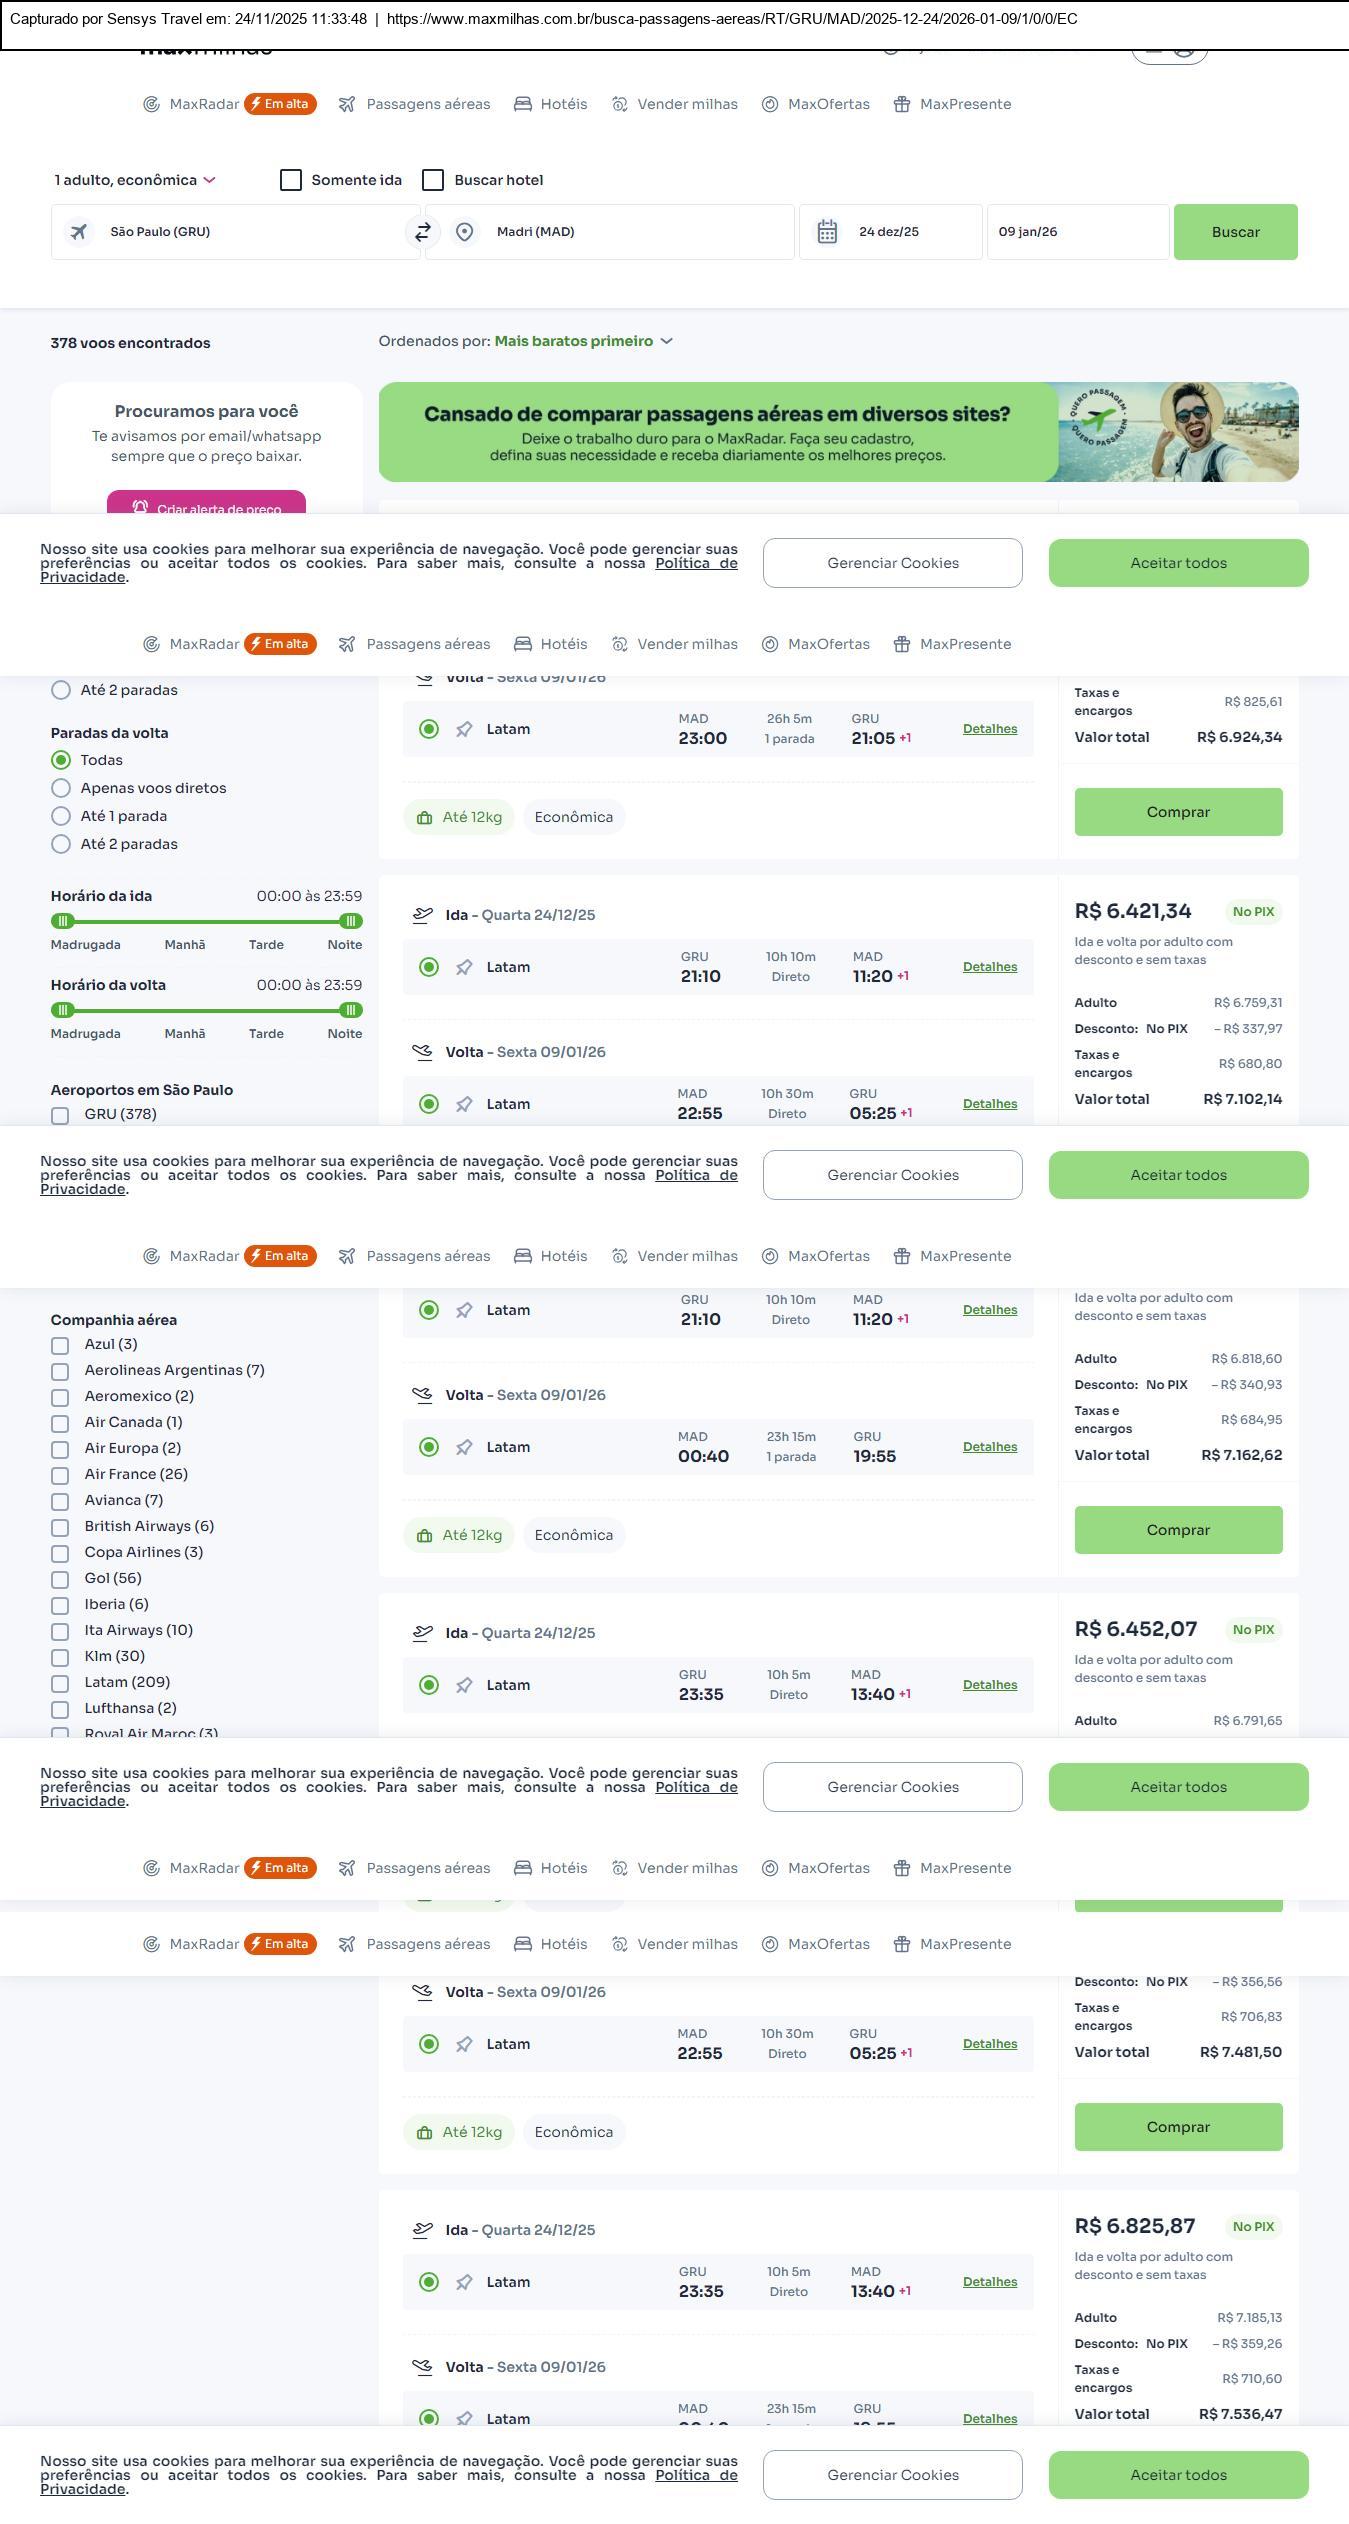
Task: Open the Mais baratos primeiro sort dropdown
Action: tap(583, 341)
